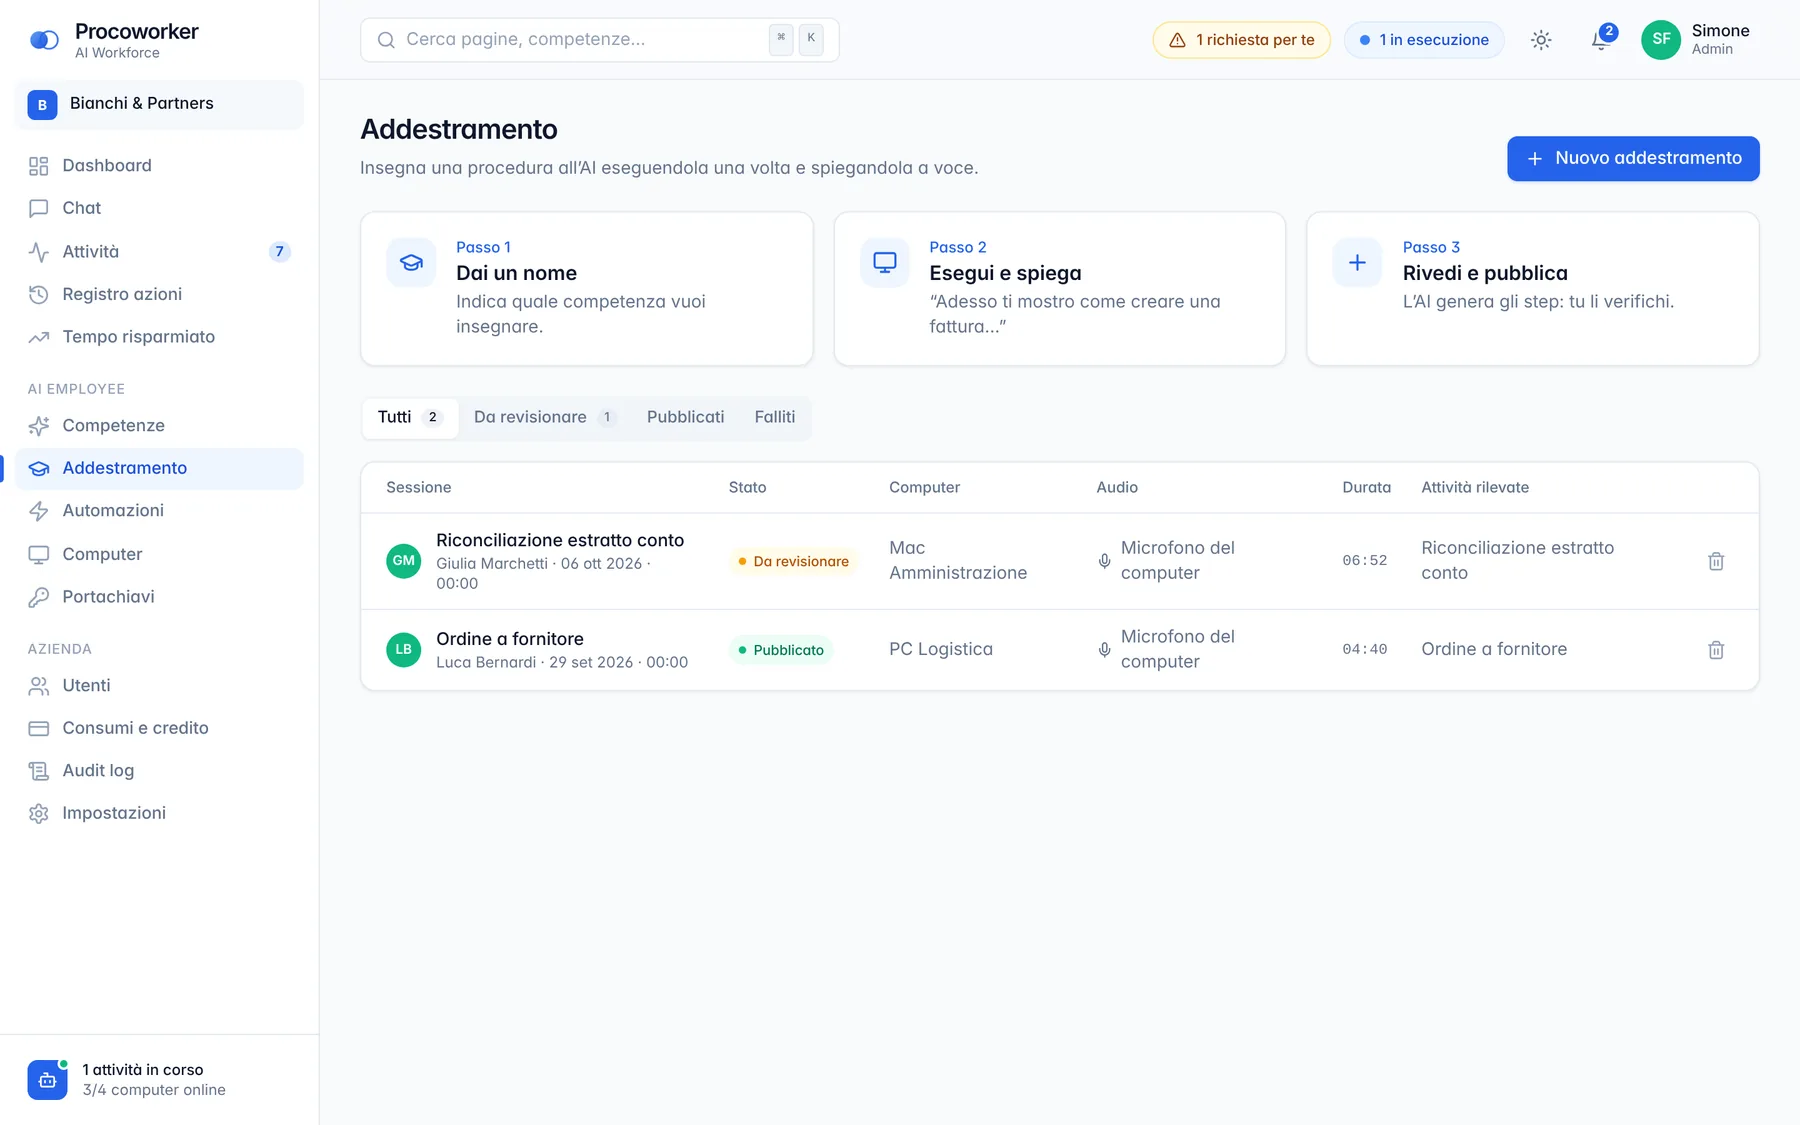The width and height of the screenshot is (1800, 1125).
Task: Show the Falliti tab
Action: pyautogui.click(x=775, y=418)
